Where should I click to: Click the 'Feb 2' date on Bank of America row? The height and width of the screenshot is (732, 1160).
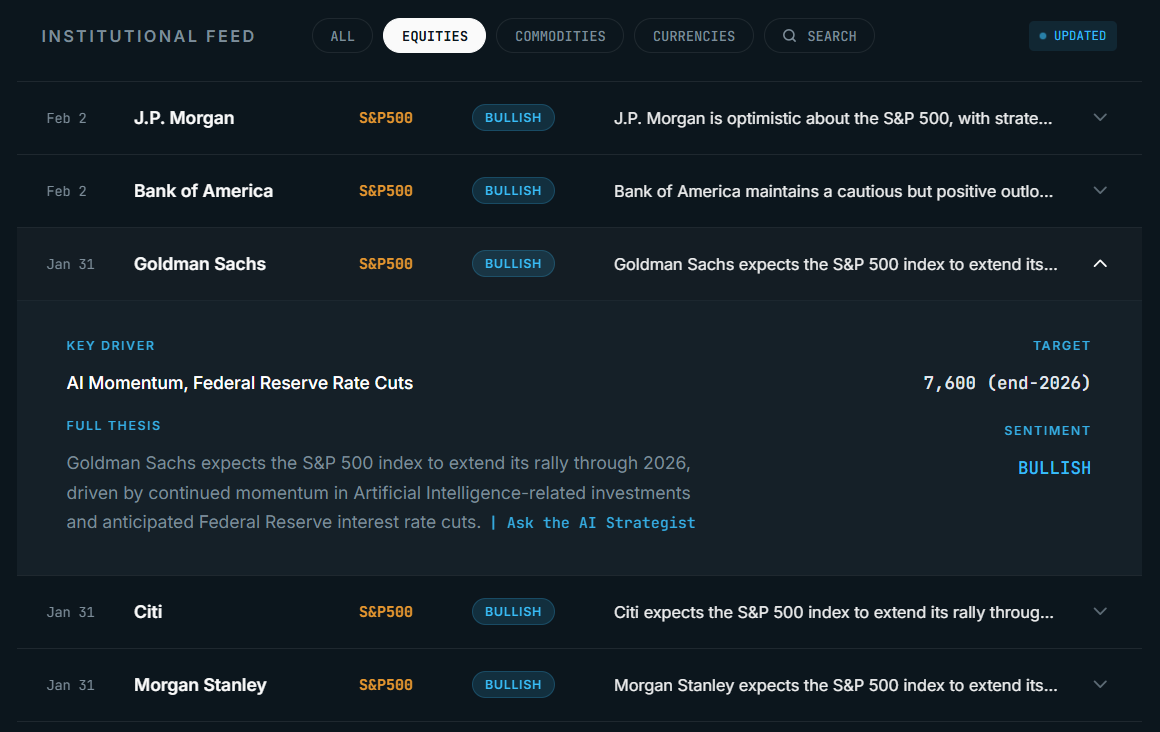click(x=67, y=192)
